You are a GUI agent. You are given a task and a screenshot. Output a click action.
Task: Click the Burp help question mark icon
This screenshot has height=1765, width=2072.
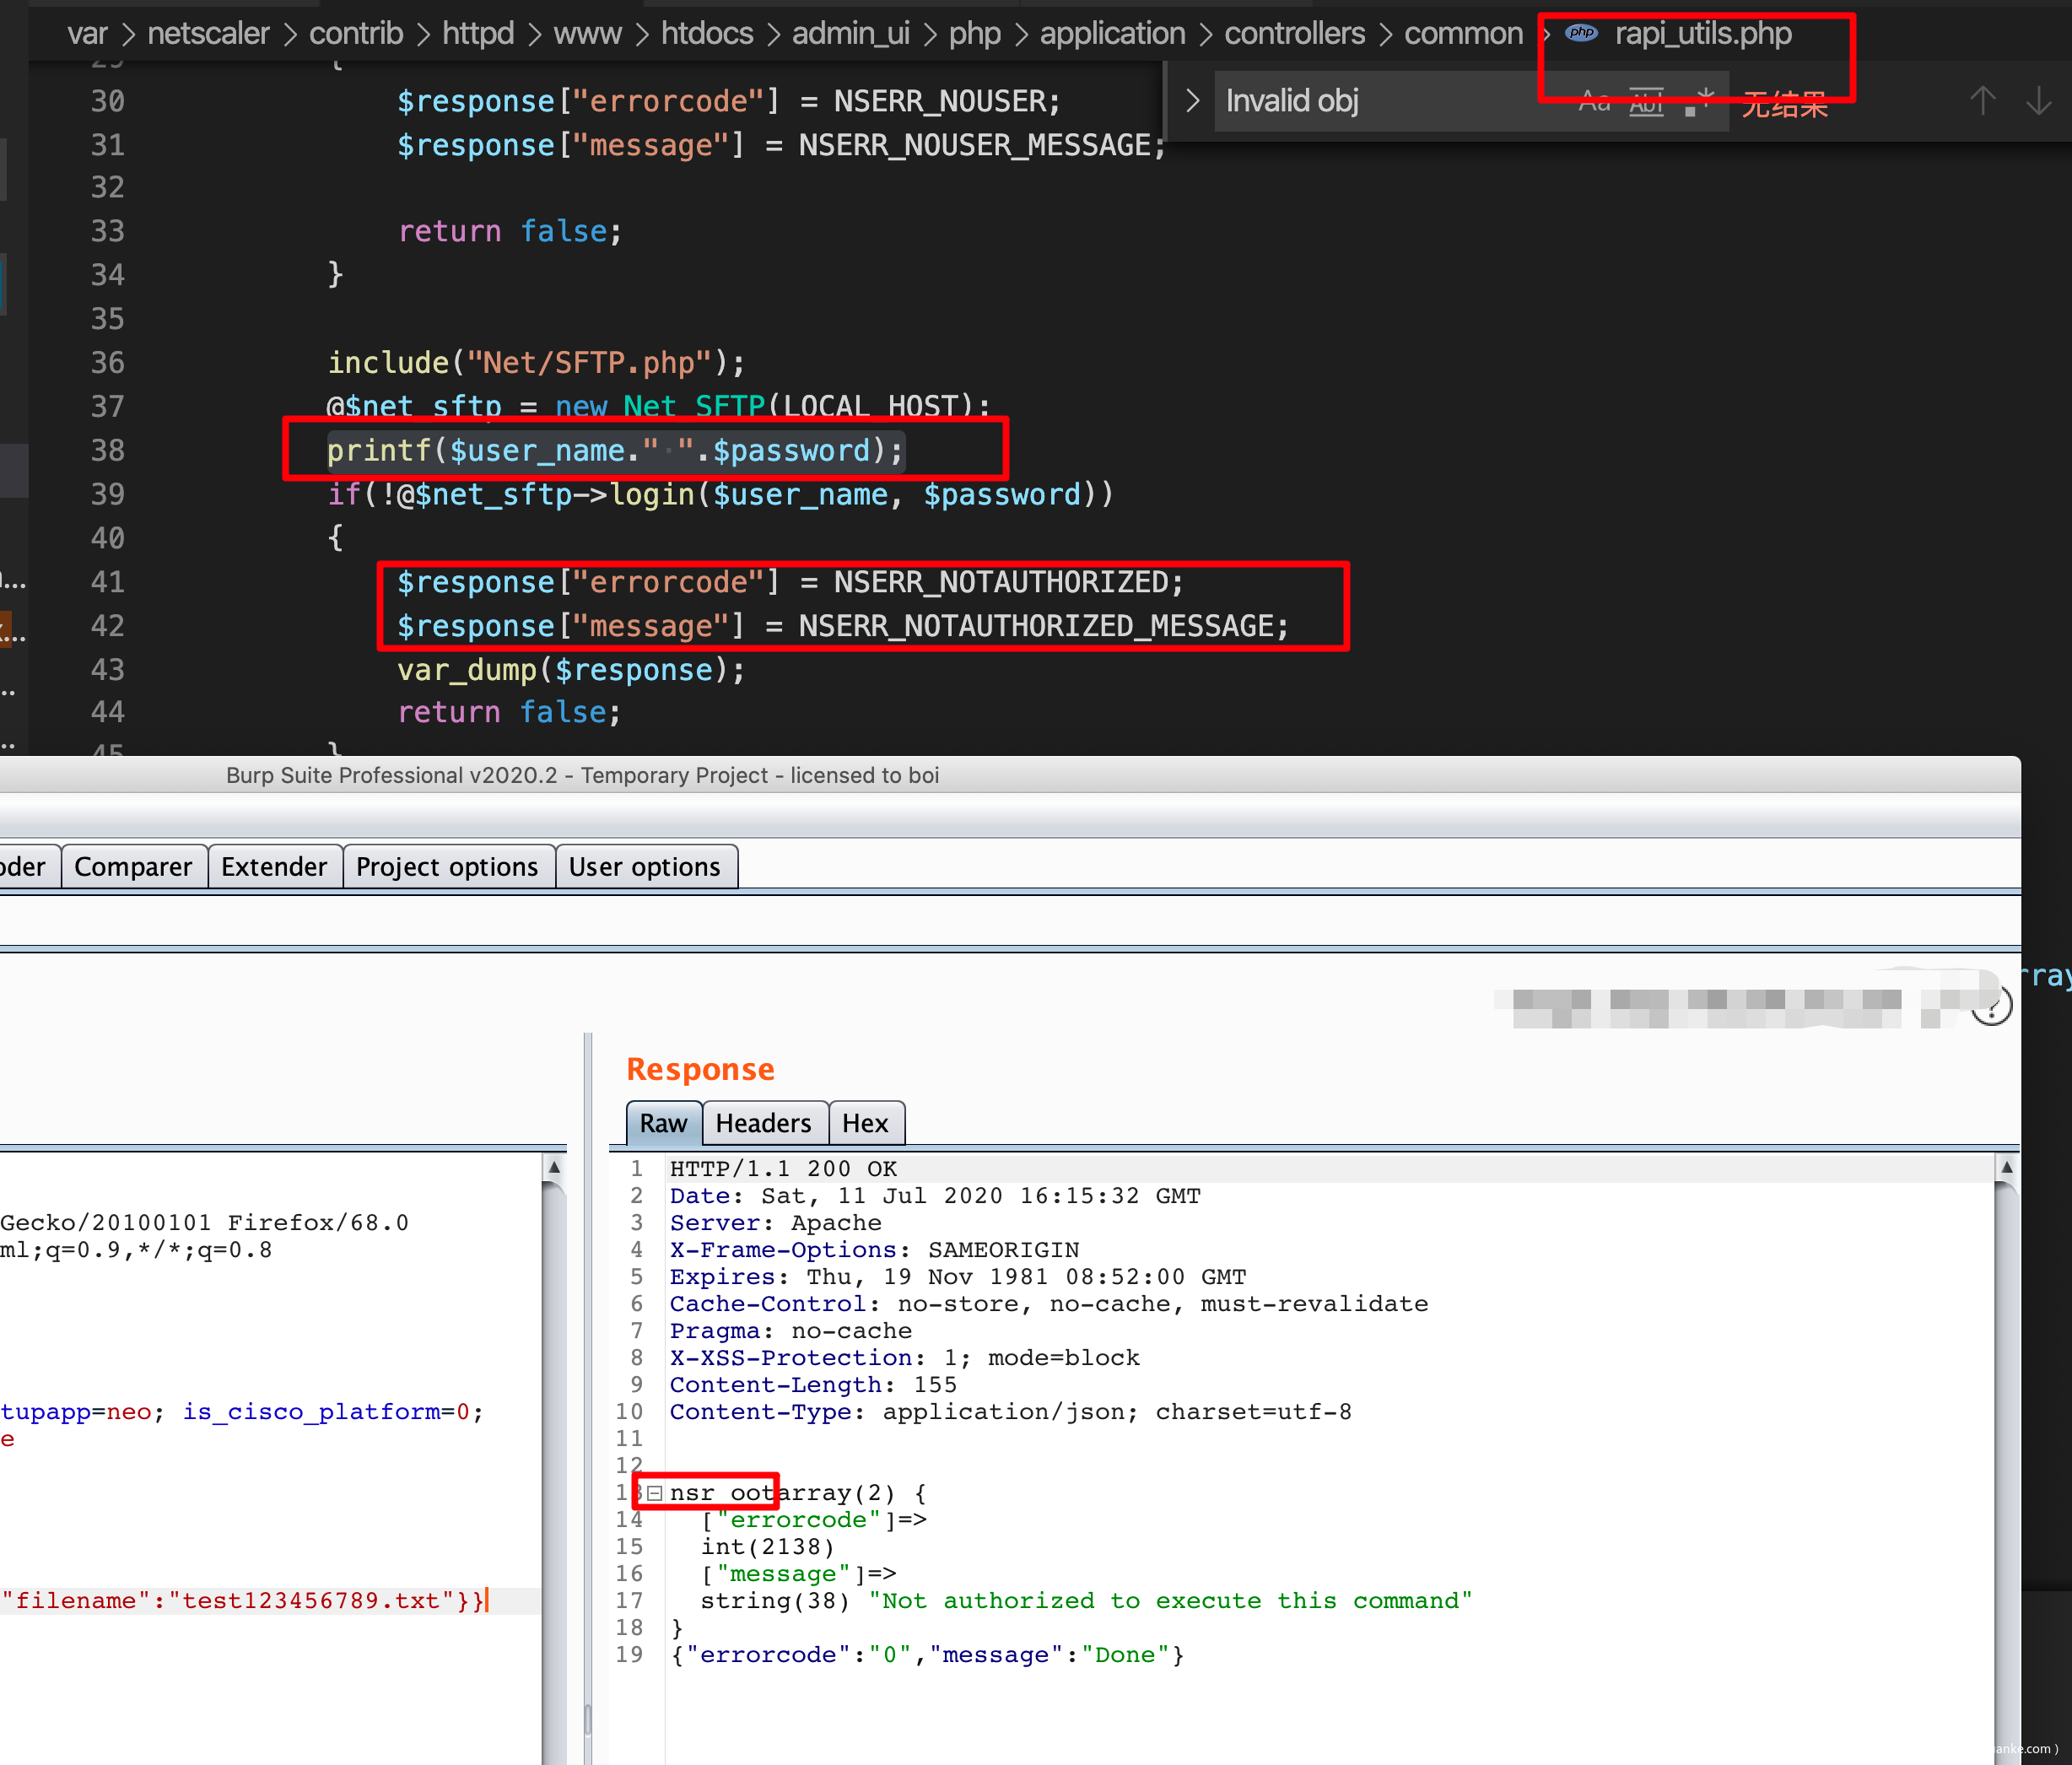pos(1991,1006)
